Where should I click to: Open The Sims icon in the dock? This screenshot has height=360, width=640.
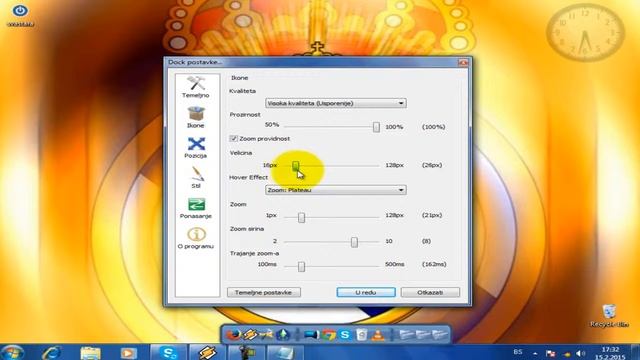coord(283,335)
